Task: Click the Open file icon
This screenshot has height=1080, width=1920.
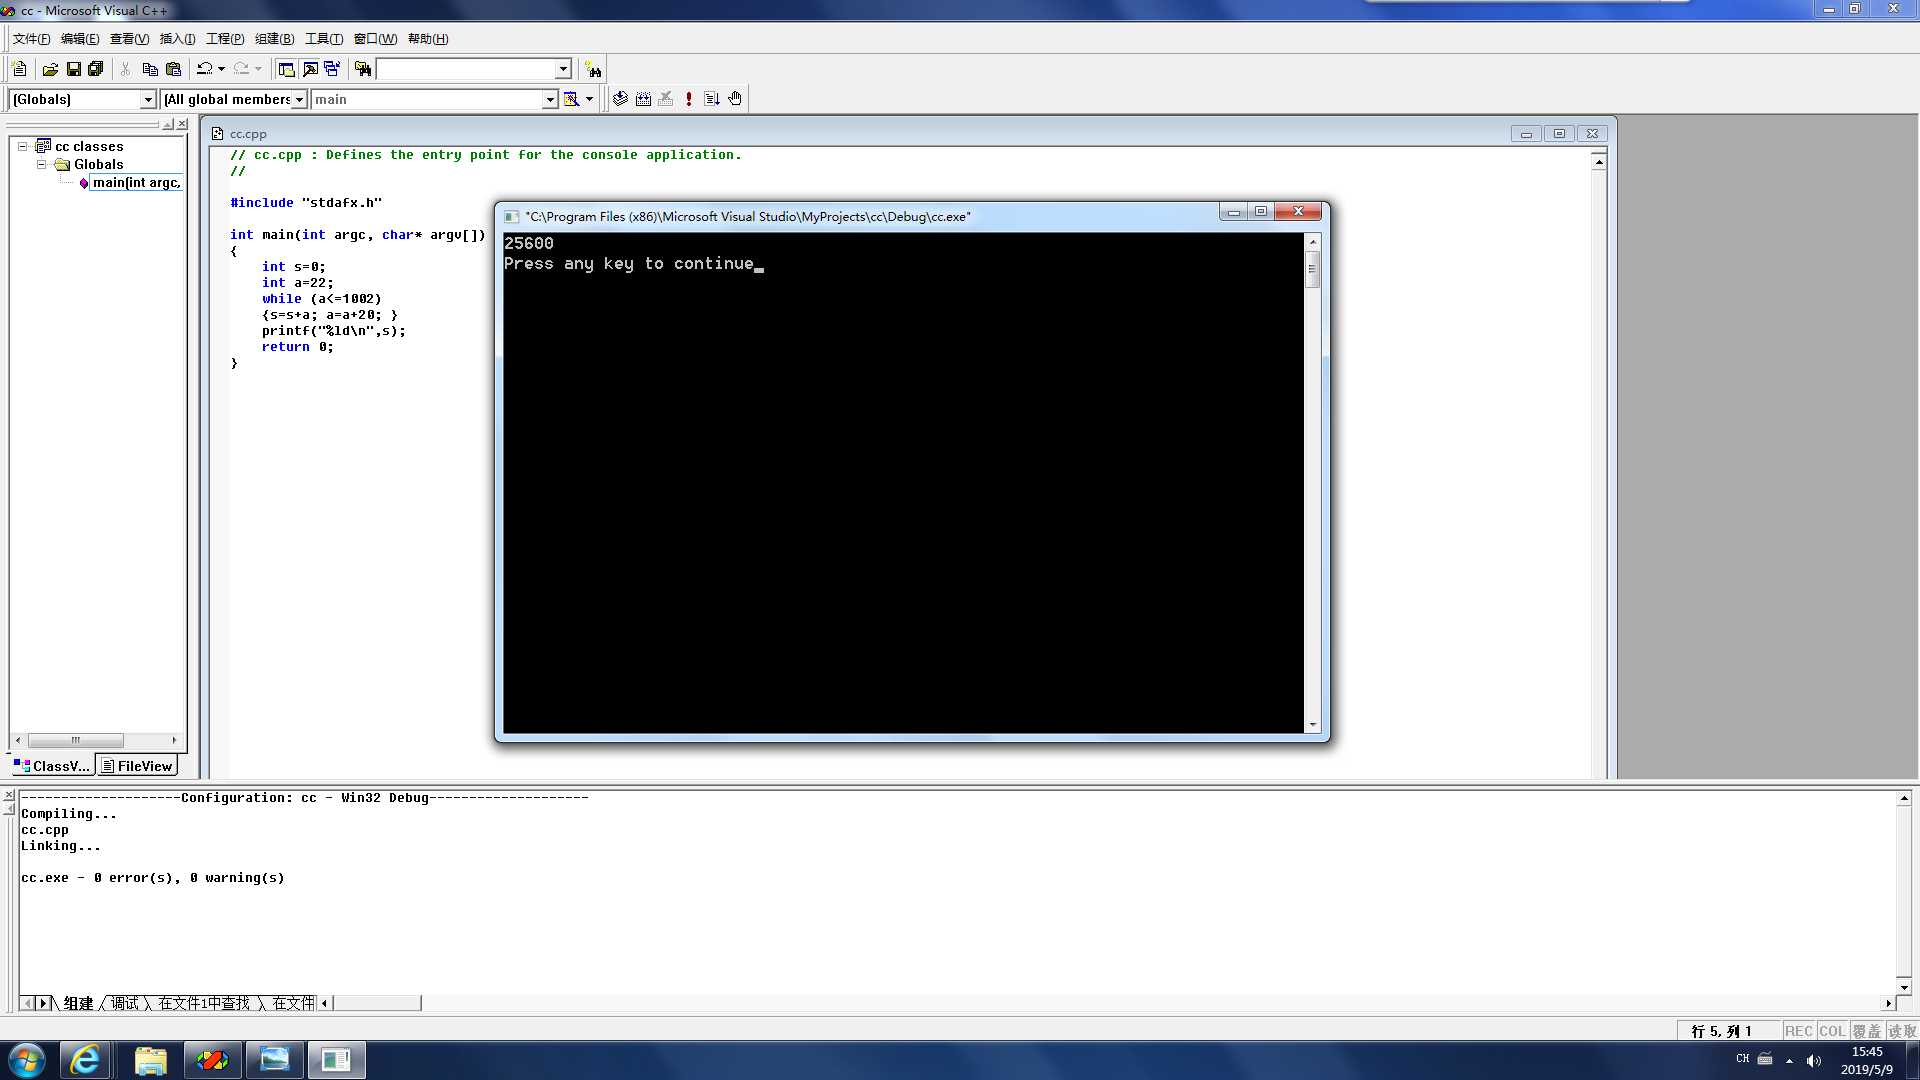Action: tap(50, 69)
